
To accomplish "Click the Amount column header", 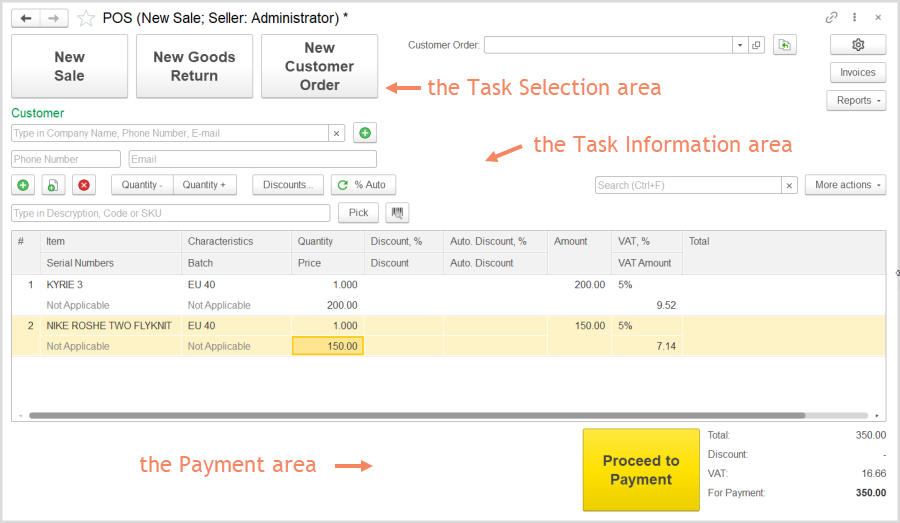I will [x=580, y=253].
